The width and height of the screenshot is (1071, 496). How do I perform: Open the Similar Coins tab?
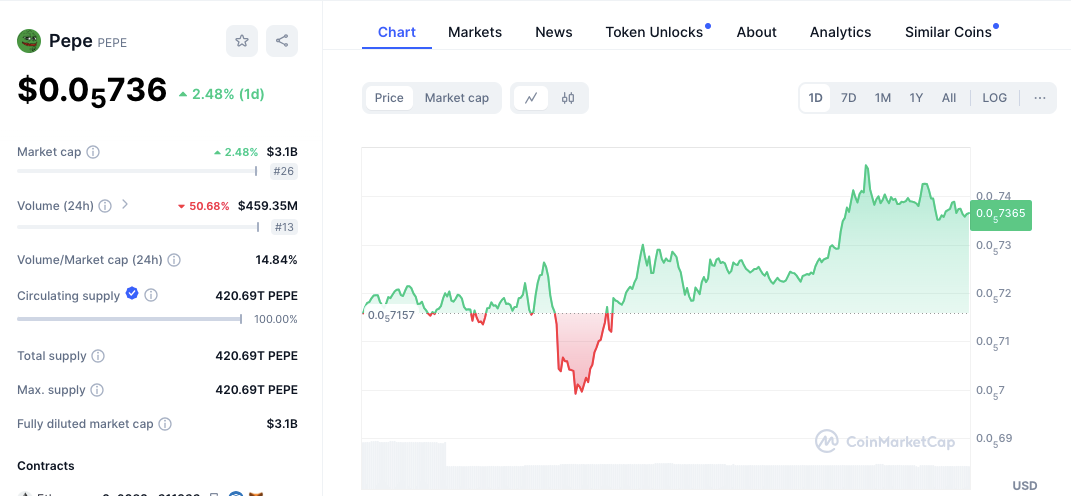coord(948,32)
